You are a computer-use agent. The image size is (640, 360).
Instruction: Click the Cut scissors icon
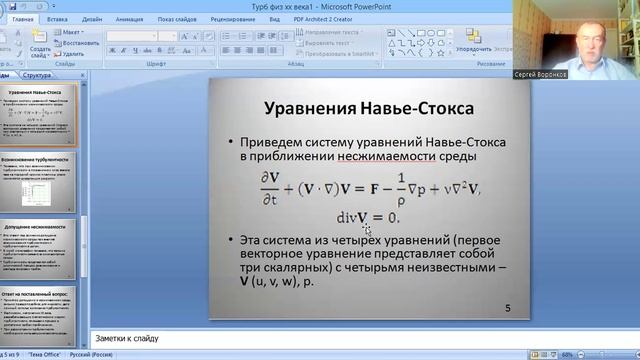[x=18, y=33]
